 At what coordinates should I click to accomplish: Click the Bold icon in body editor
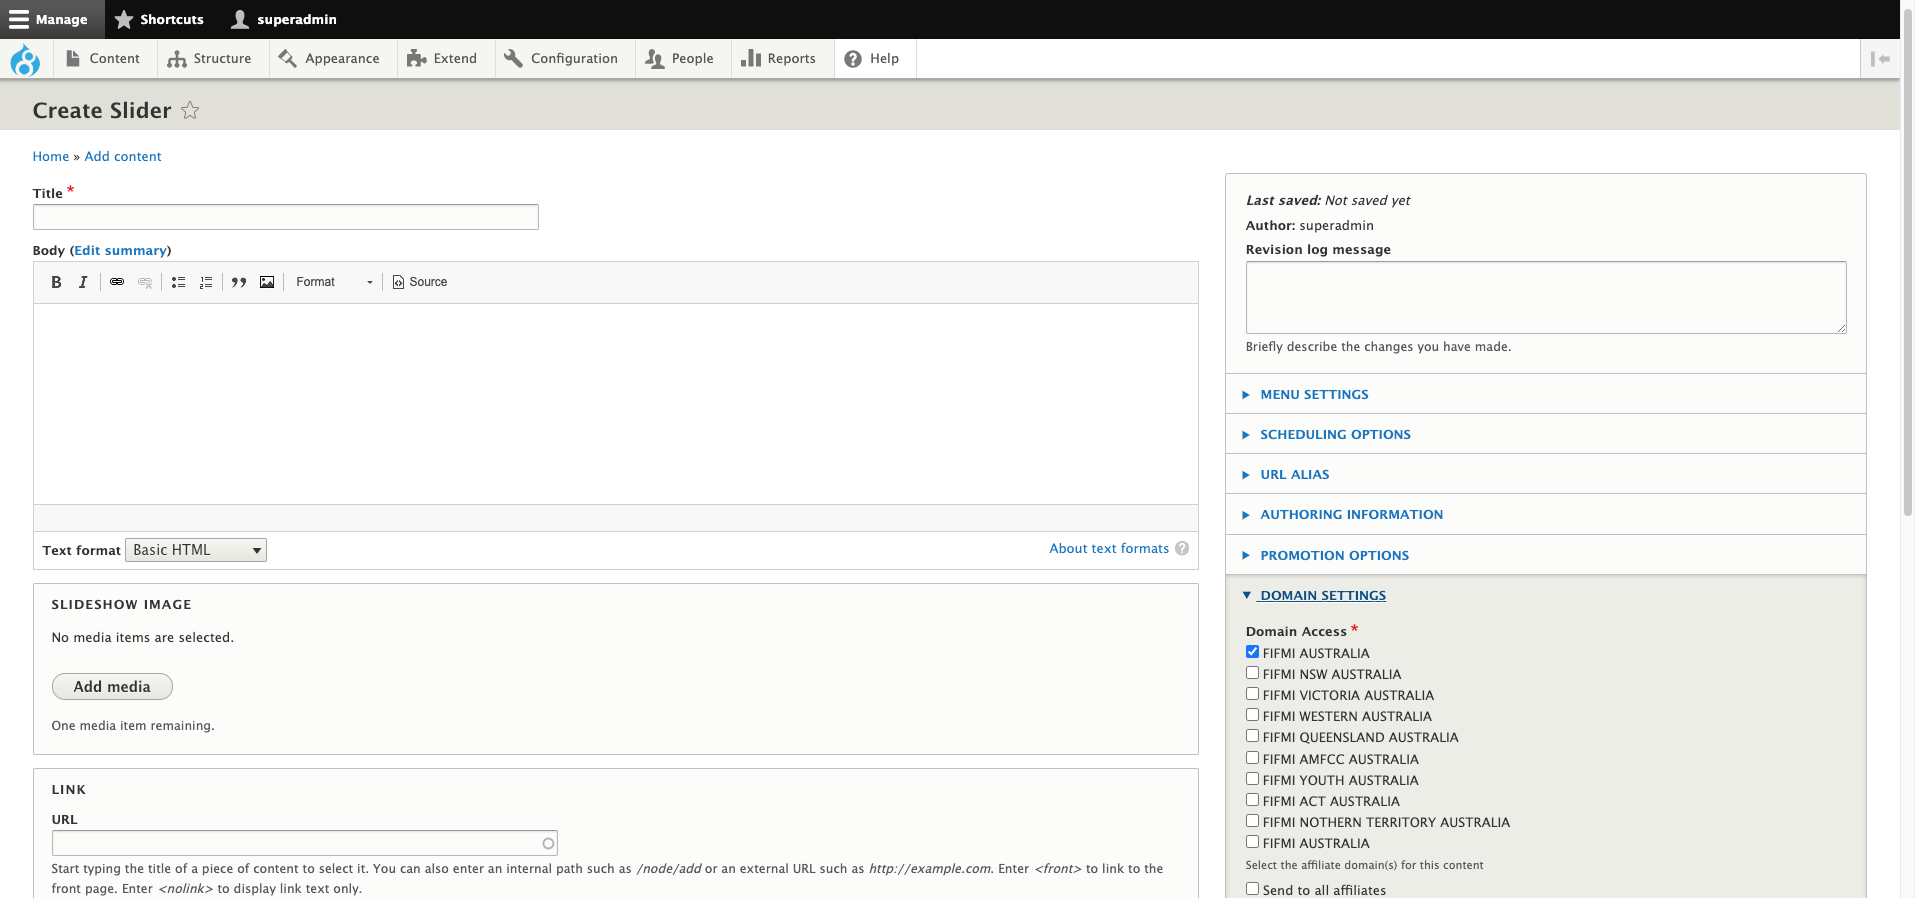pos(56,282)
